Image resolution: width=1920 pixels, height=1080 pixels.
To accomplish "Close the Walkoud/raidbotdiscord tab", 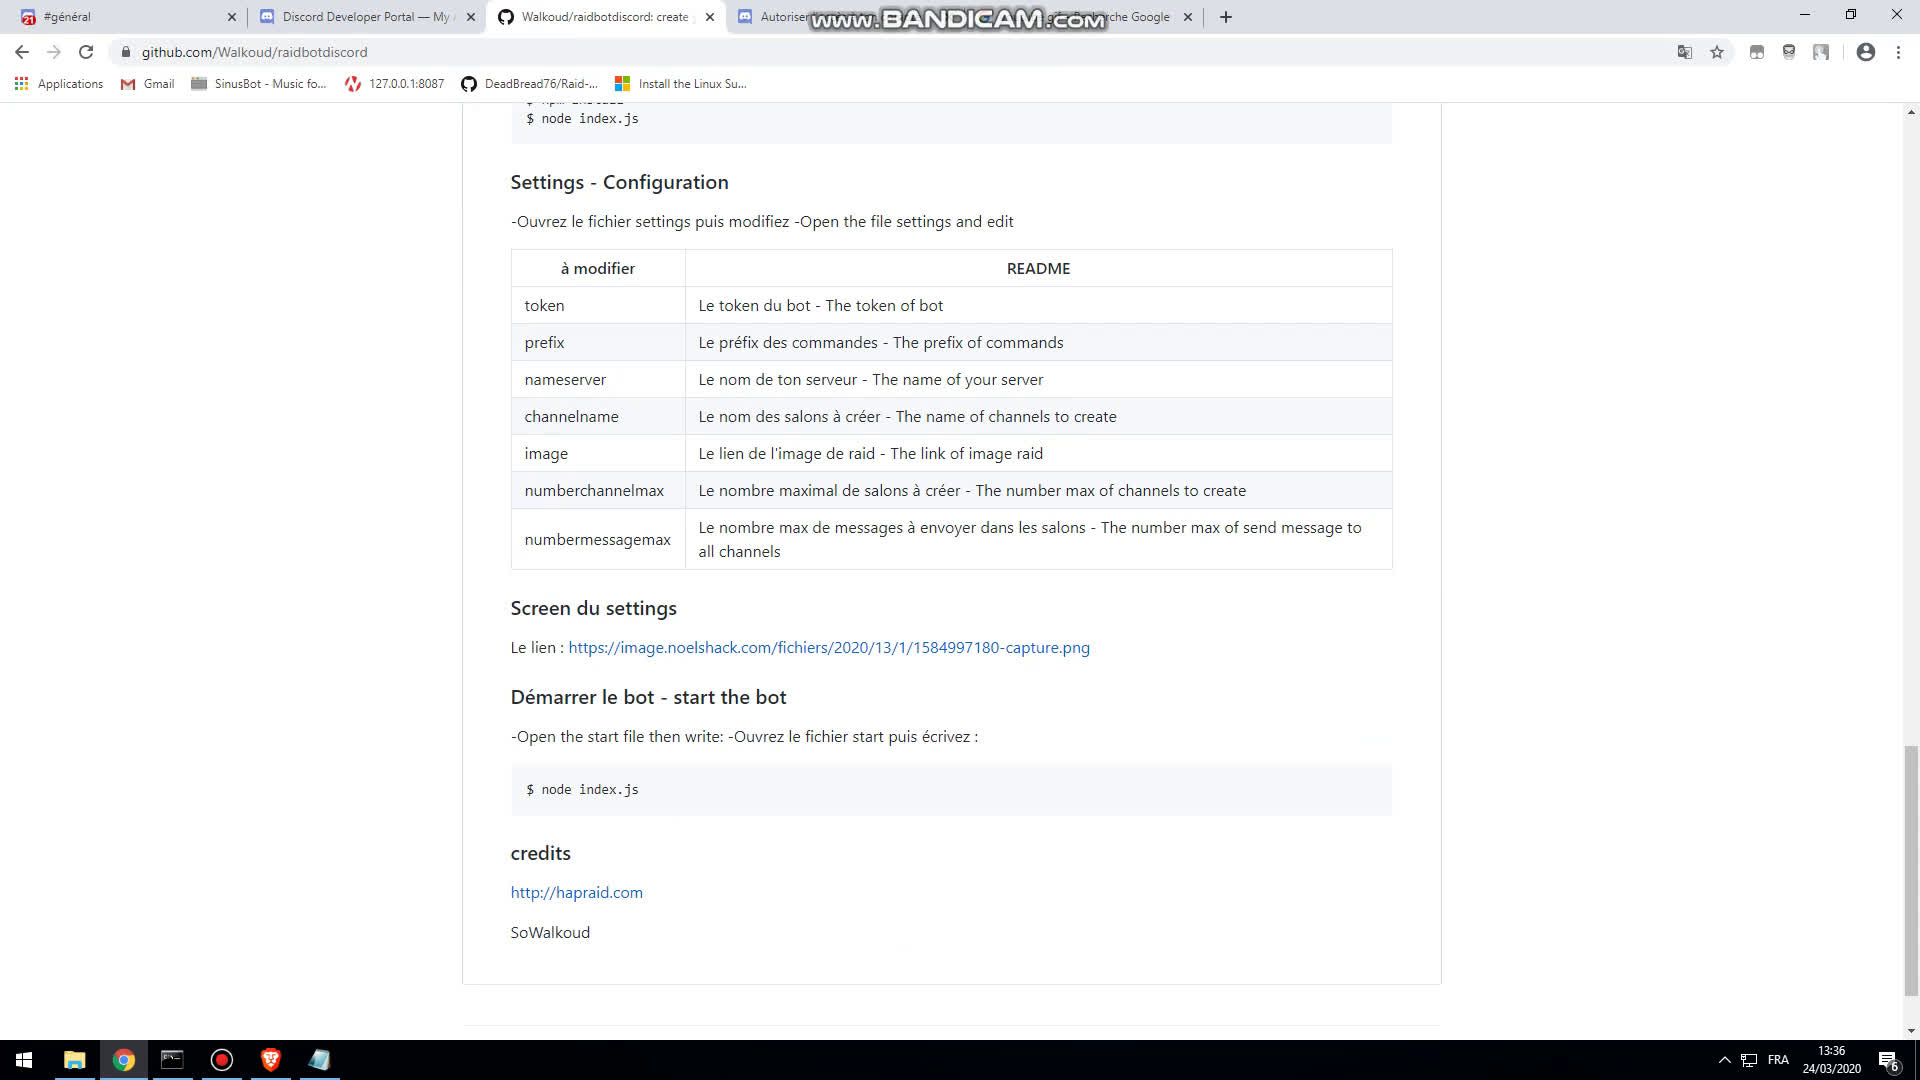I will coord(710,17).
